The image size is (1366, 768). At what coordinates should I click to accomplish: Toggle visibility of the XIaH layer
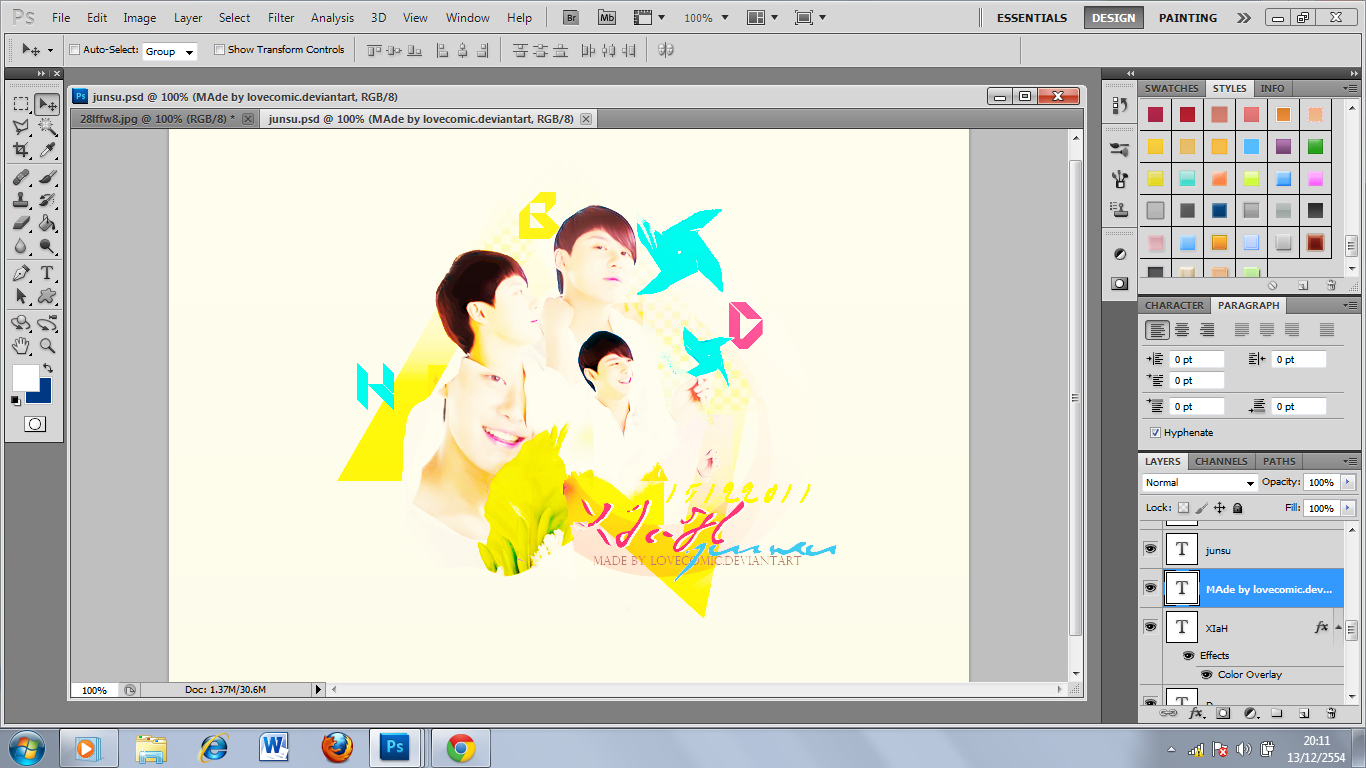point(1150,627)
